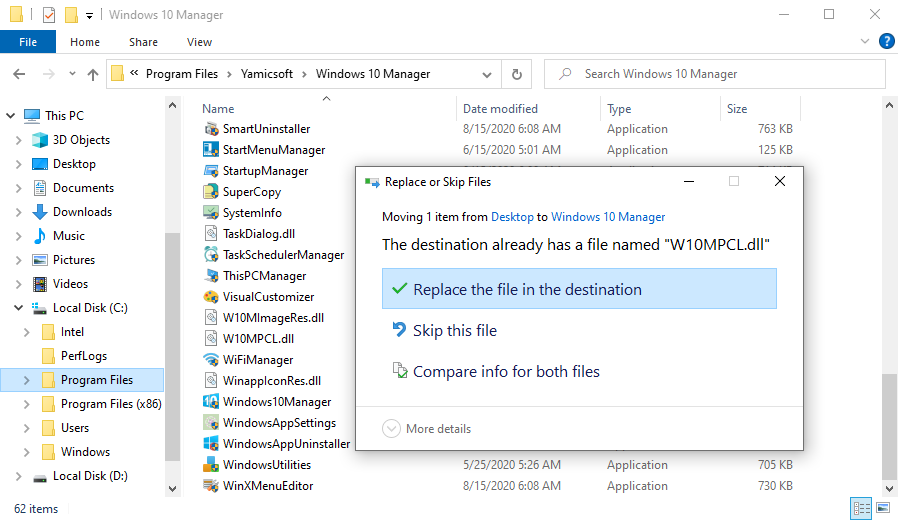Switch to large icons view button

point(883,508)
